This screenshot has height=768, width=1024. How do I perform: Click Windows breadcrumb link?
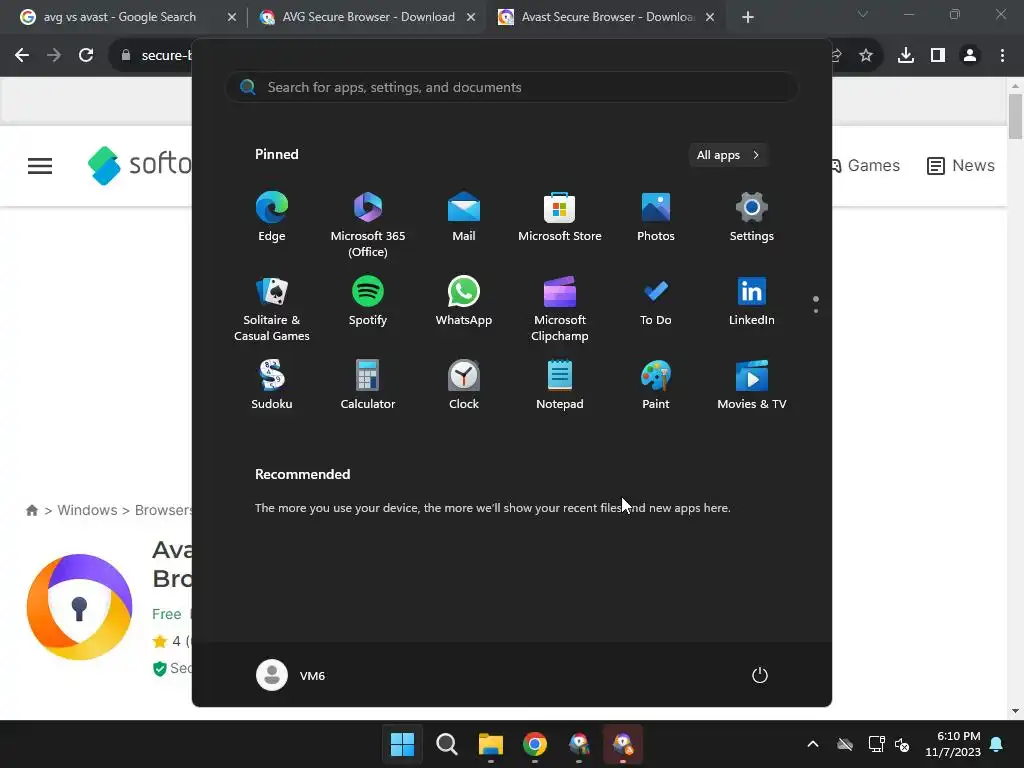point(87,510)
